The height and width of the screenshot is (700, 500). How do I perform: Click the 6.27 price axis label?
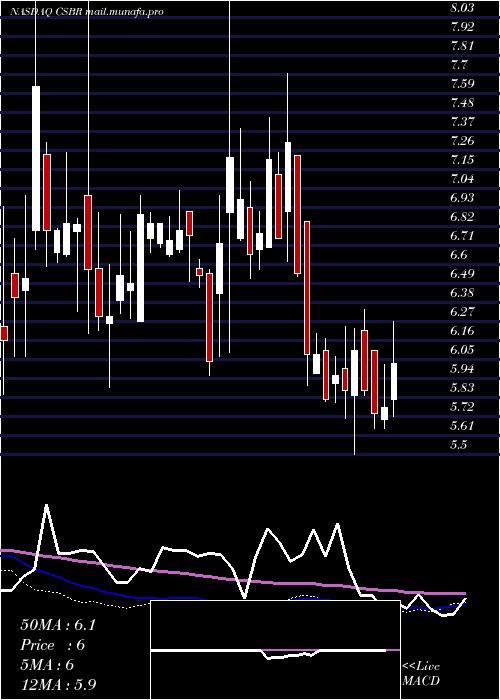pos(464,311)
